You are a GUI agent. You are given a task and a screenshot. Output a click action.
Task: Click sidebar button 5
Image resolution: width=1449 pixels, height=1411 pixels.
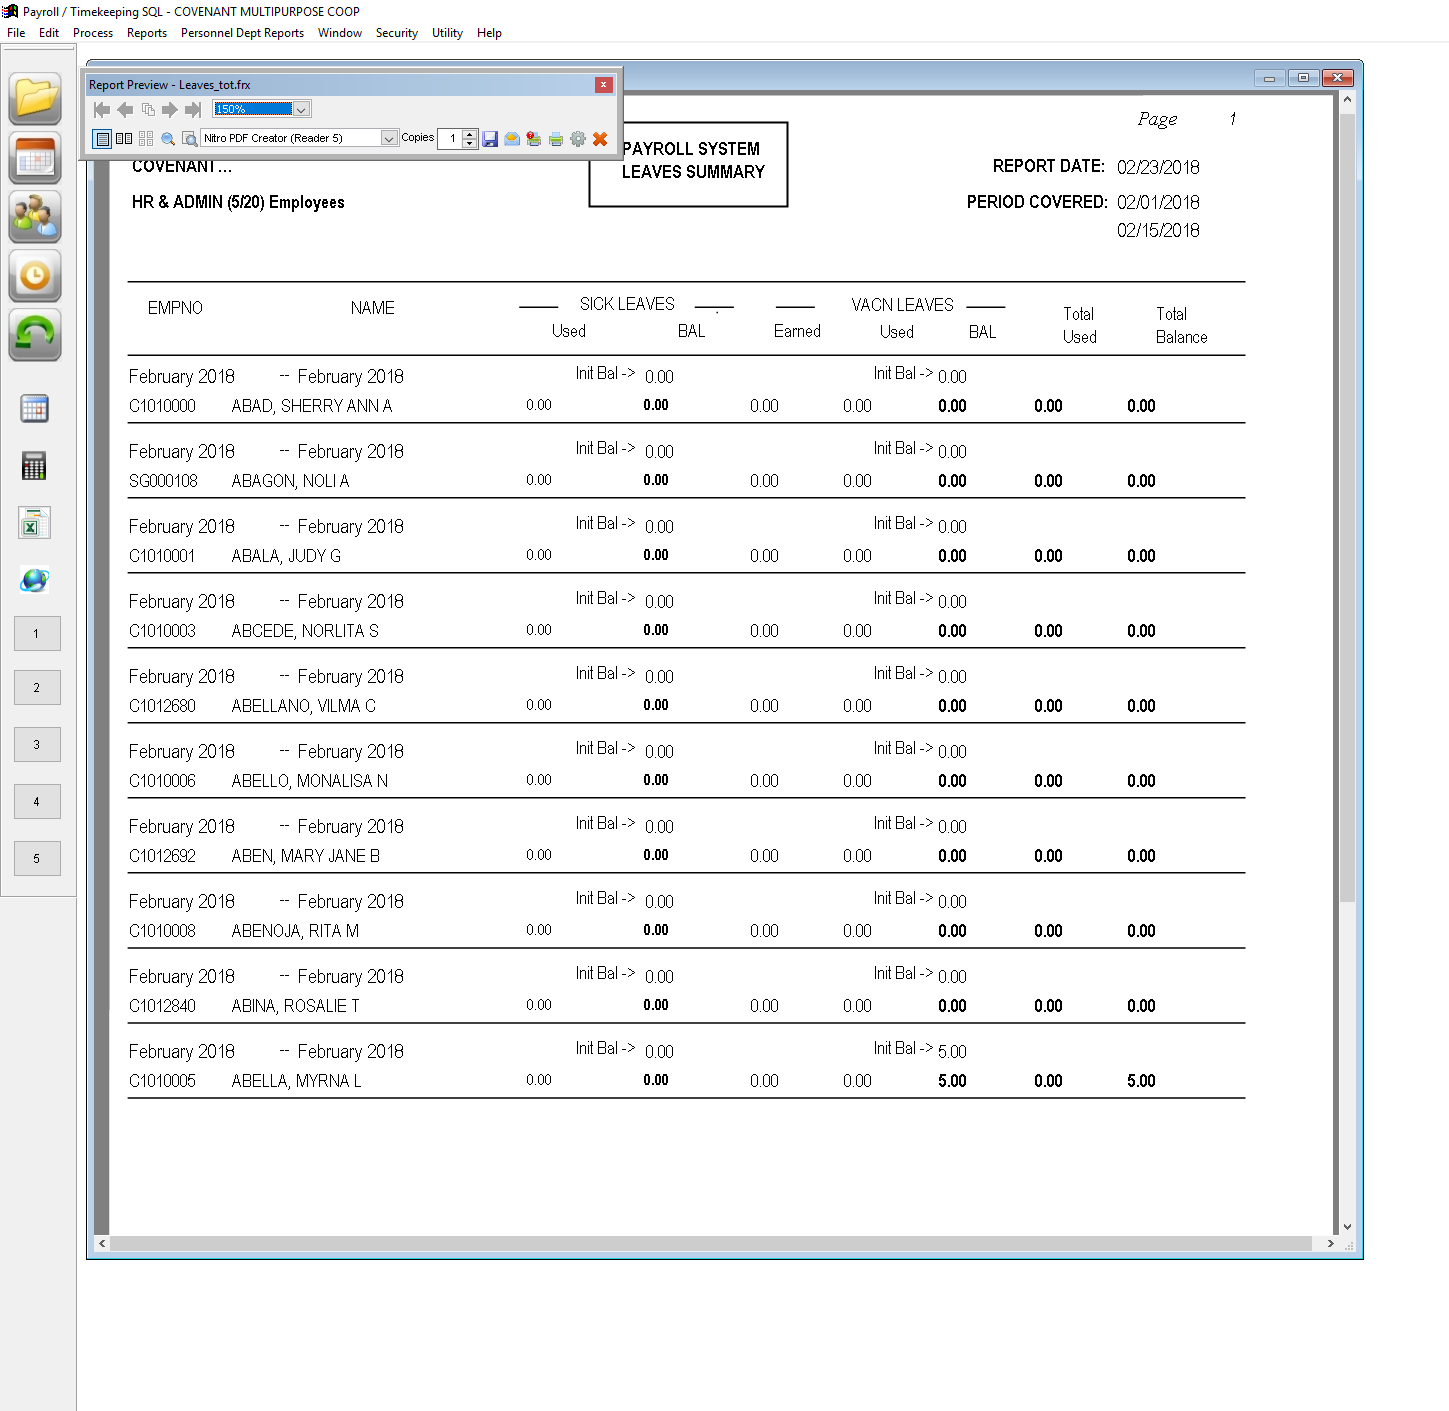point(37,859)
